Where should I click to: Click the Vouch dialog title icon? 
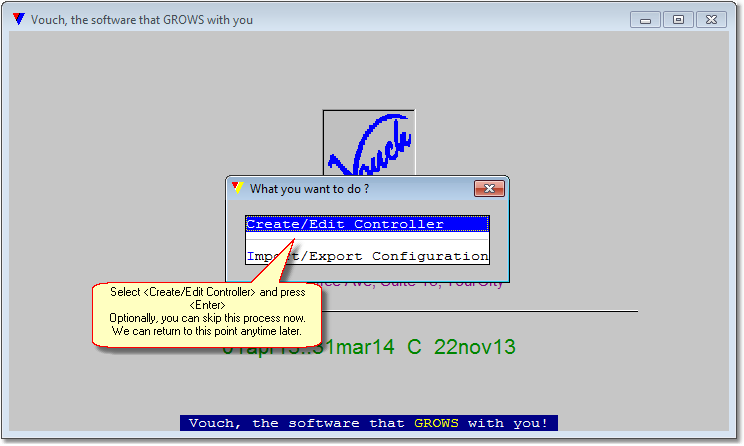click(237, 188)
